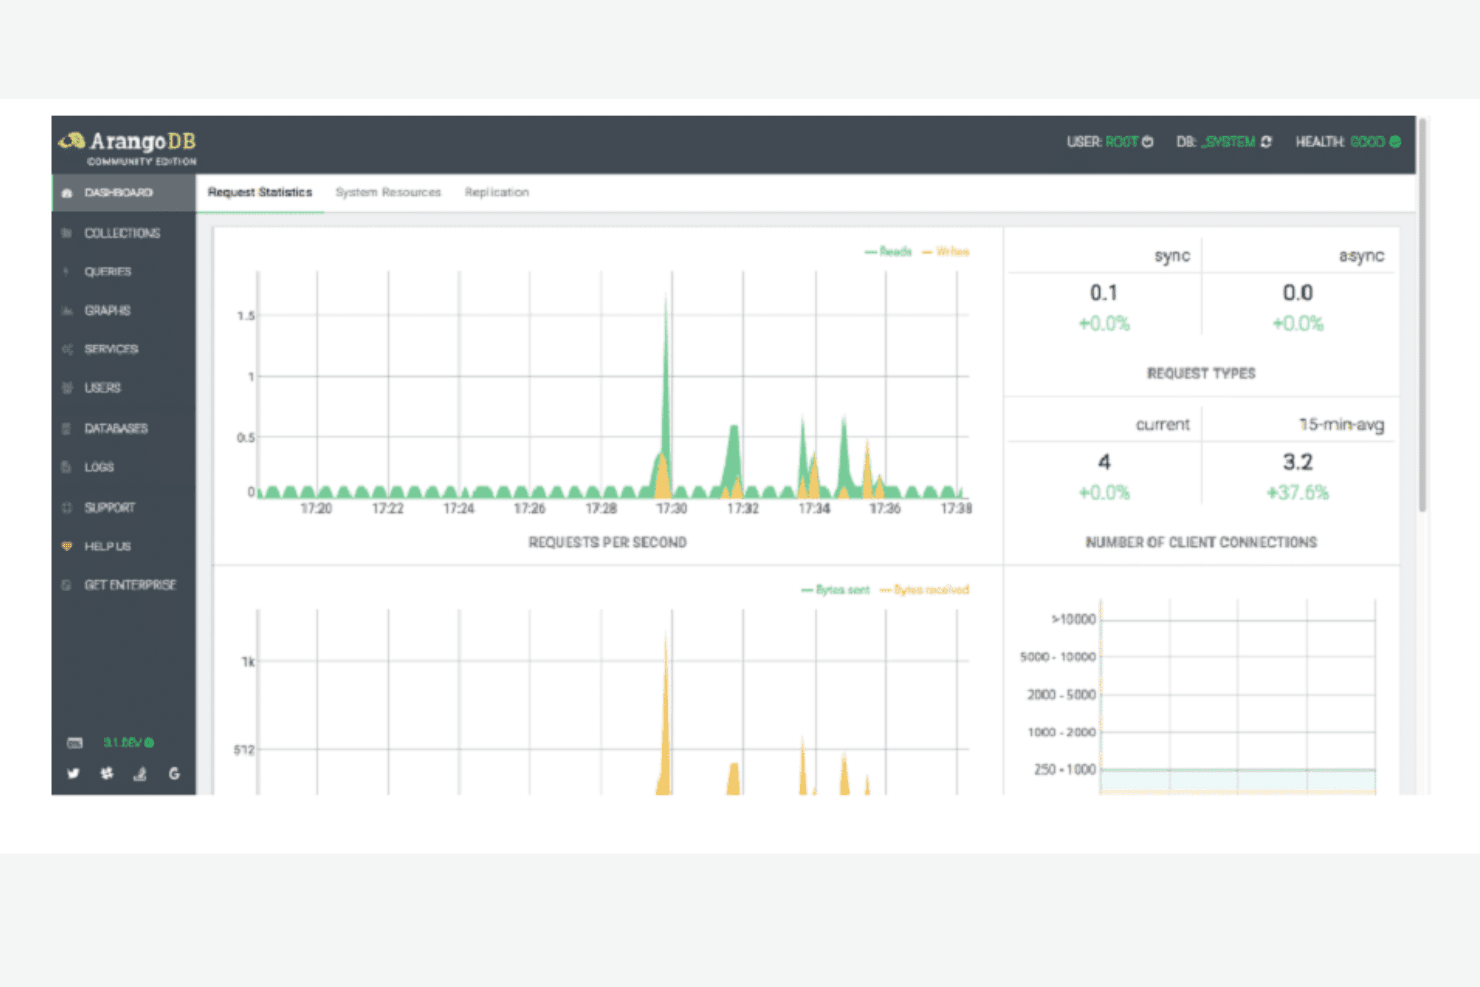
Task: Switch to the Request Statistics tab
Action: 260,192
